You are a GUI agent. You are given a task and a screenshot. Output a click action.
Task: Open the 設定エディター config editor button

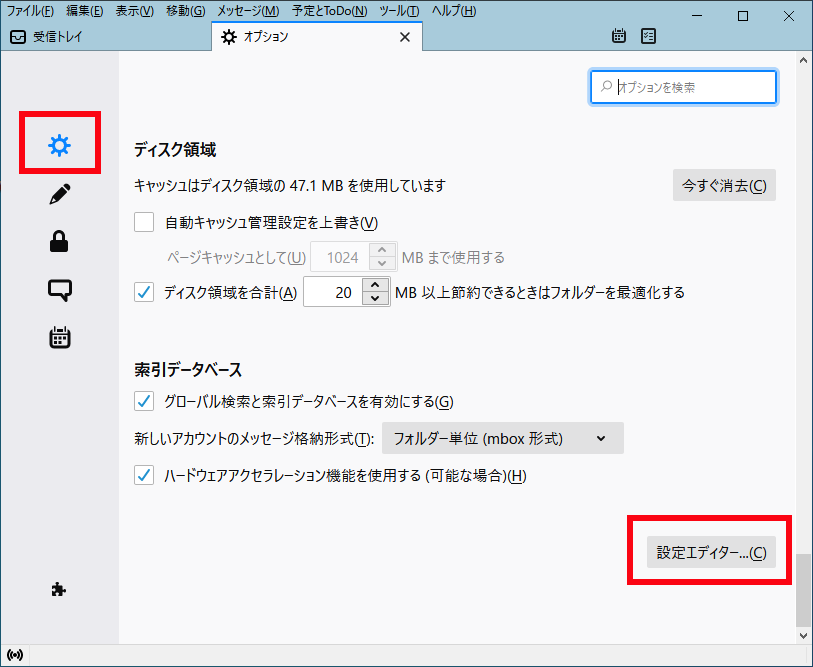711,552
